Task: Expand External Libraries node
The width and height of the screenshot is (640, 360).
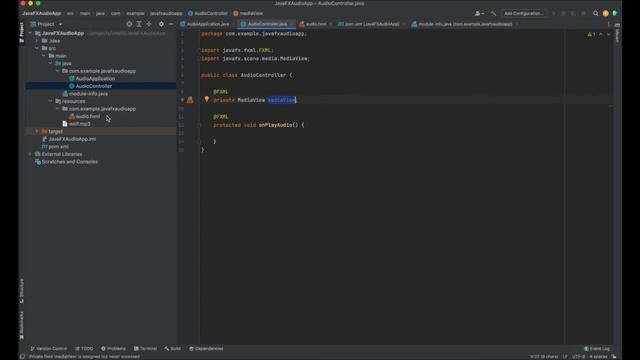Action: [30, 154]
